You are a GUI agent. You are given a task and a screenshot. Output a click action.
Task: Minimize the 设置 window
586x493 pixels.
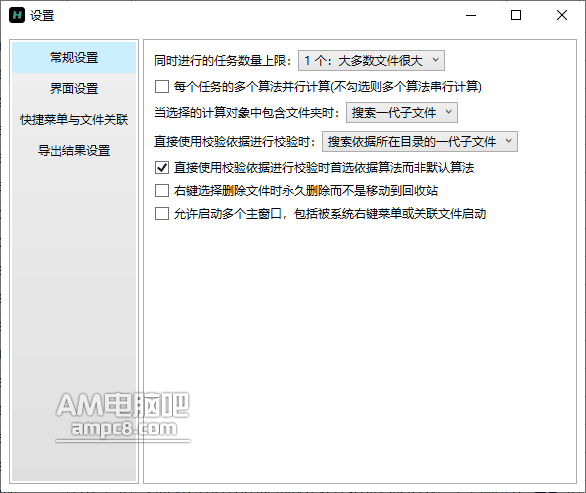471,15
